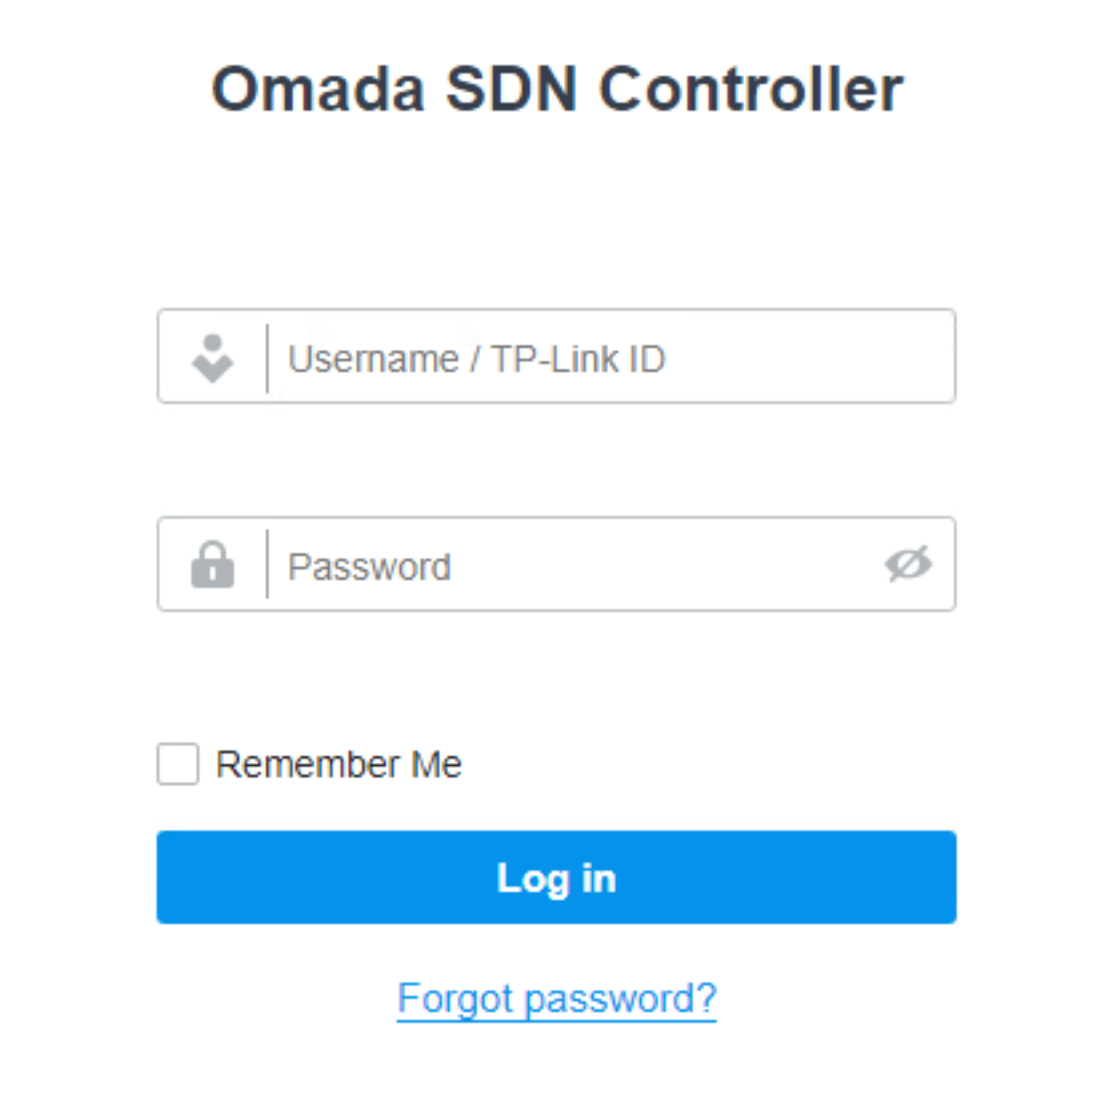The width and height of the screenshot is (1118, 1096).
Task: Tick the box left of Remember Me
Action: point(178,764)
